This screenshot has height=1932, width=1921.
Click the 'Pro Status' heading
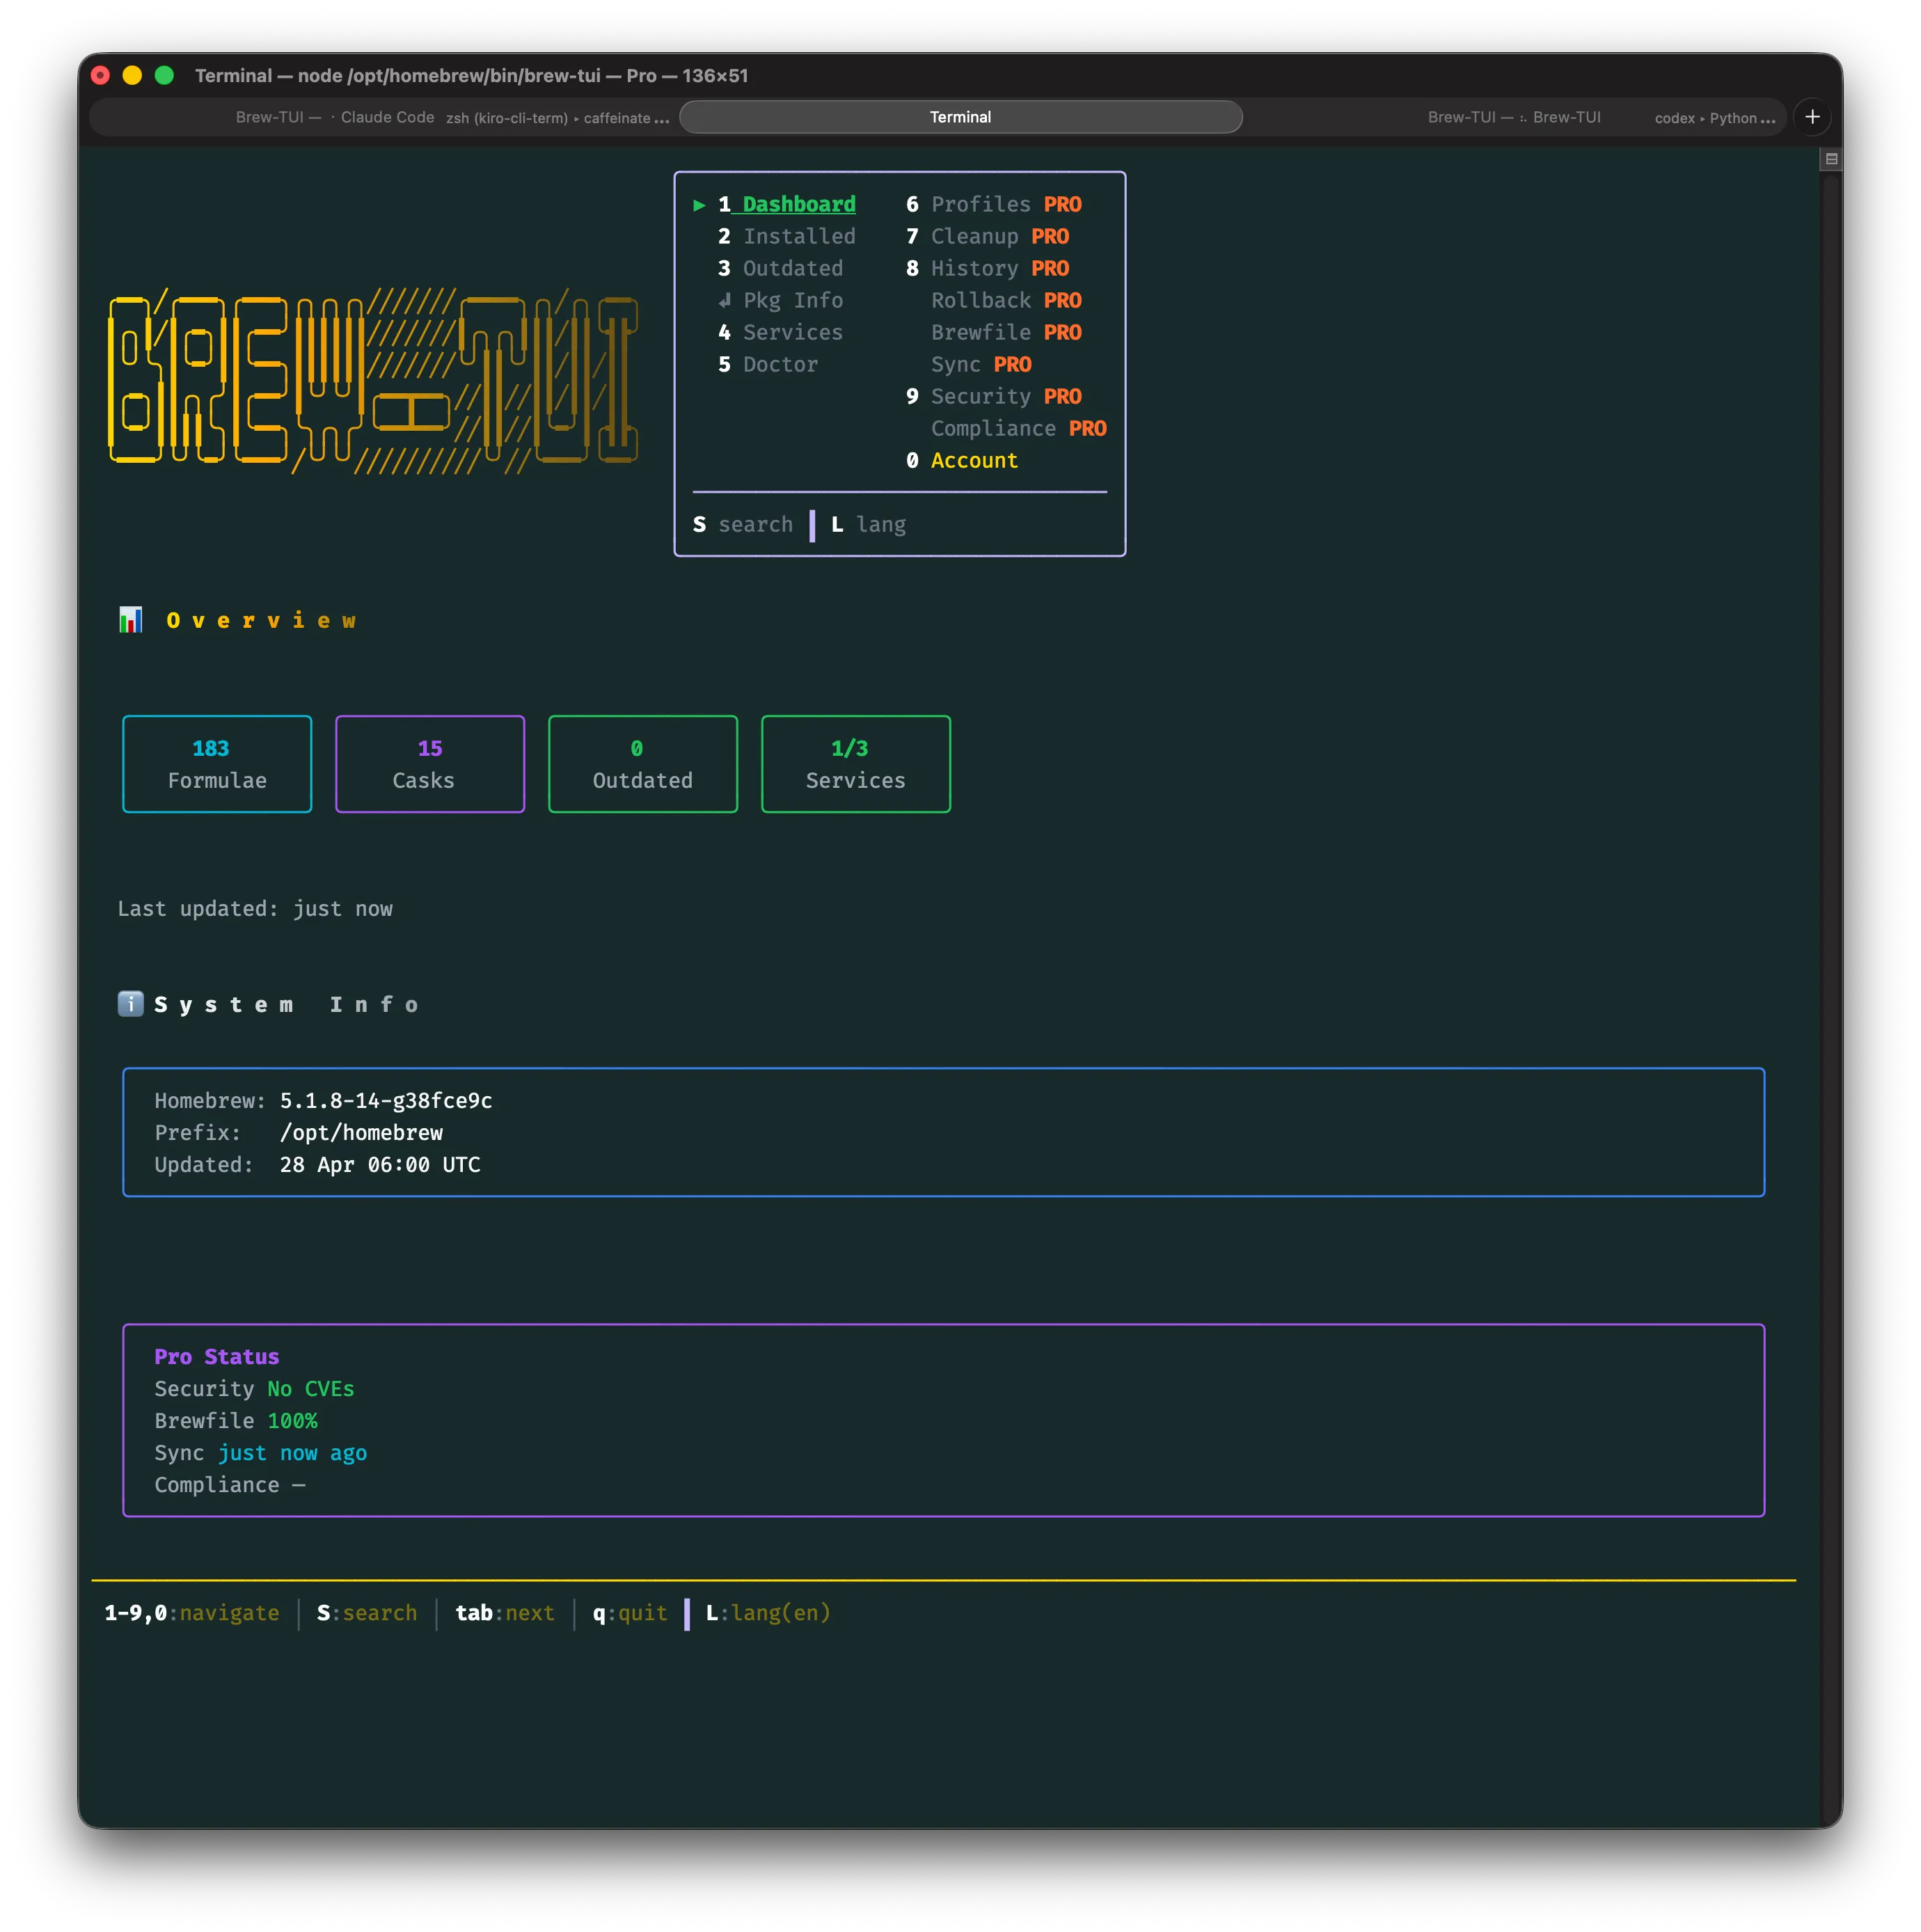(x=217, y=1356)
